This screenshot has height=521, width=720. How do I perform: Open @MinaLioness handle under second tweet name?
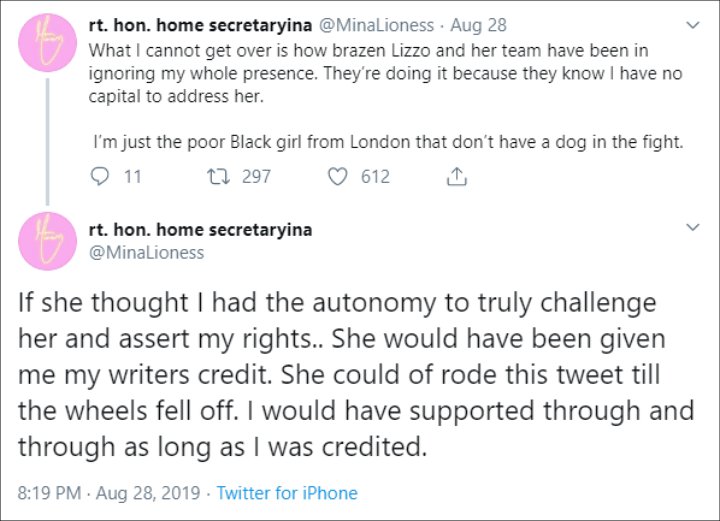[146, 252]
